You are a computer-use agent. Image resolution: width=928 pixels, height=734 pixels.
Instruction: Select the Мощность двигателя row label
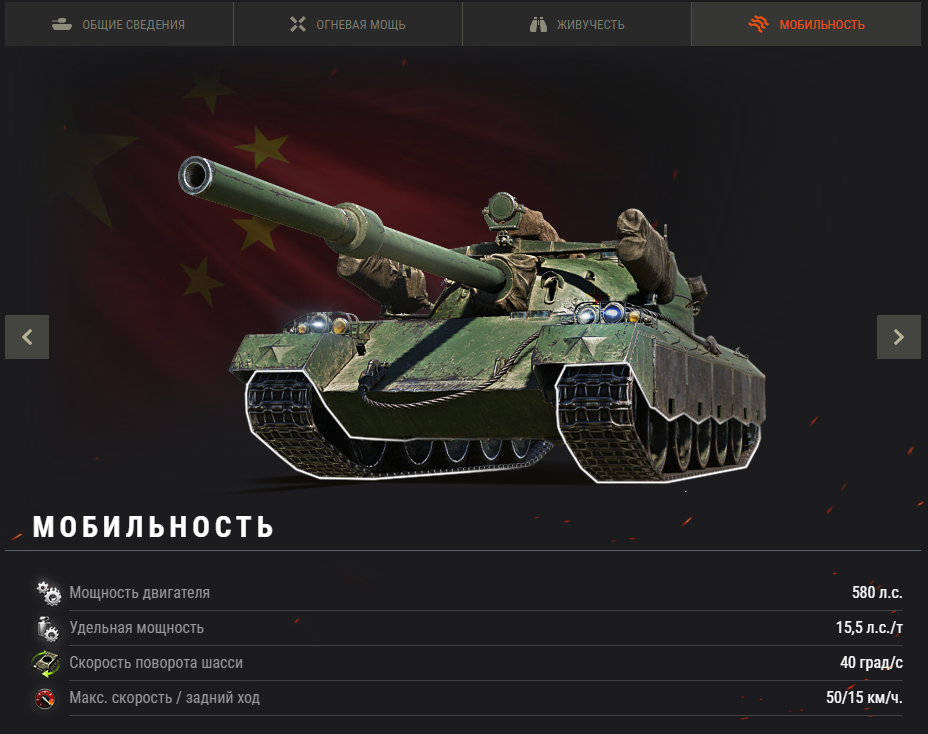pos(140,593)
